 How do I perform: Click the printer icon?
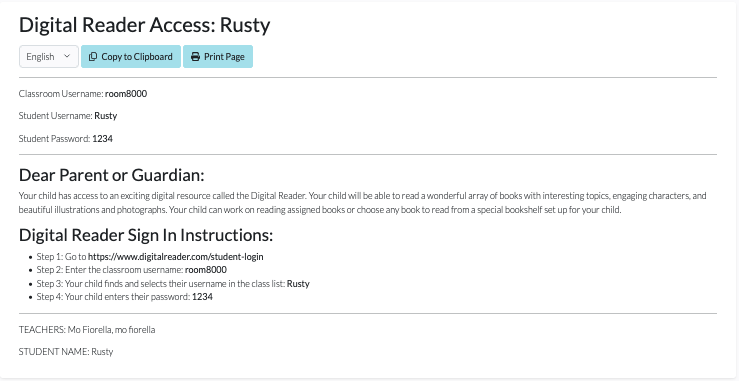[195, 57]
